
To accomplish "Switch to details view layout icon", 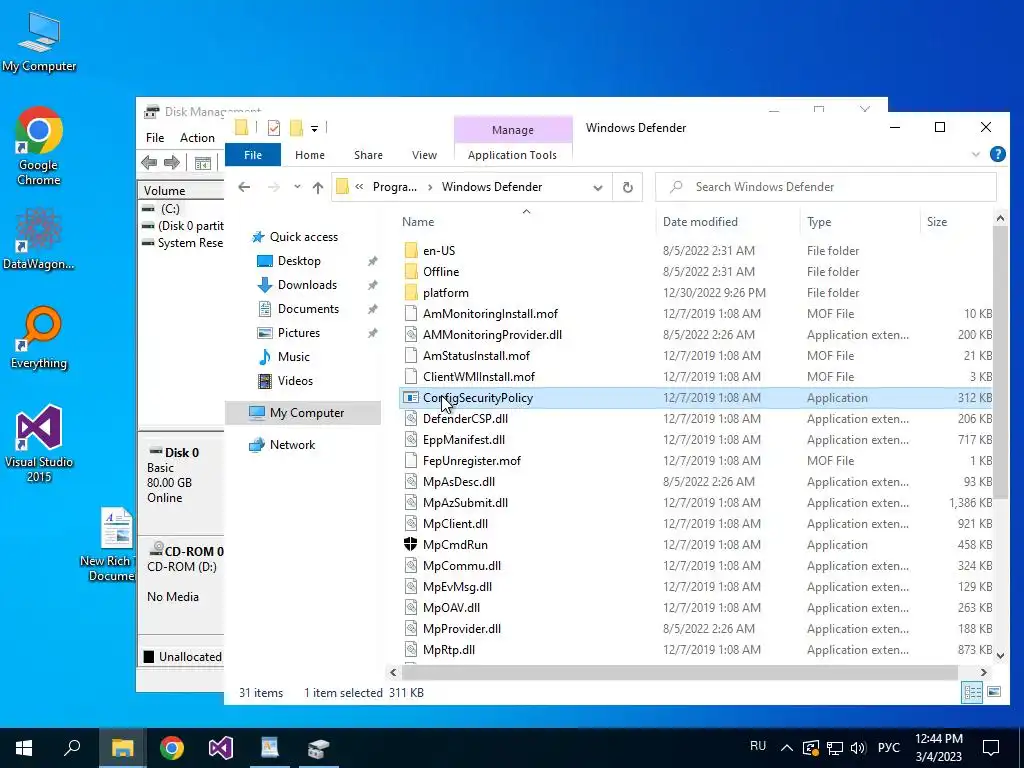I will click(972, 692).
